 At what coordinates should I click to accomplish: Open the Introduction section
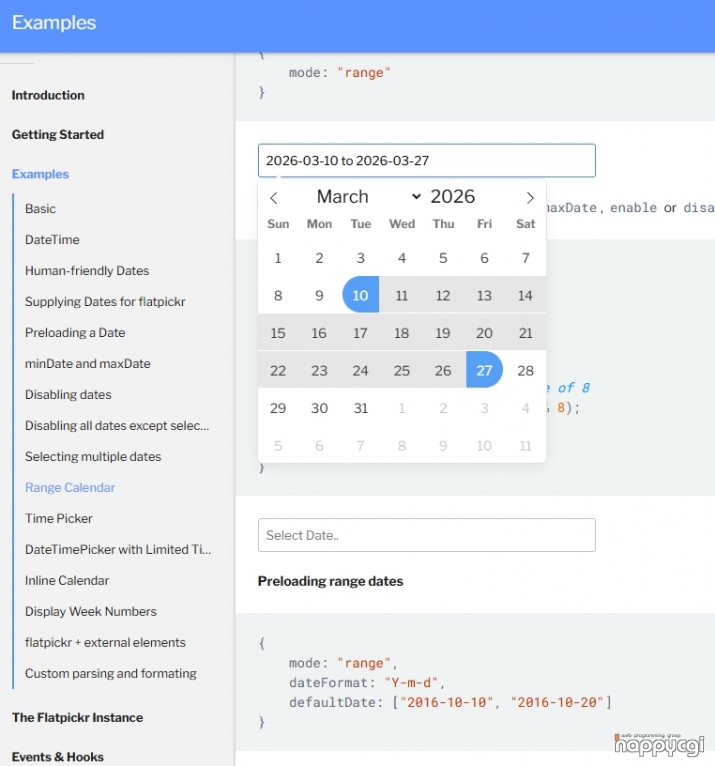point(48,96)
